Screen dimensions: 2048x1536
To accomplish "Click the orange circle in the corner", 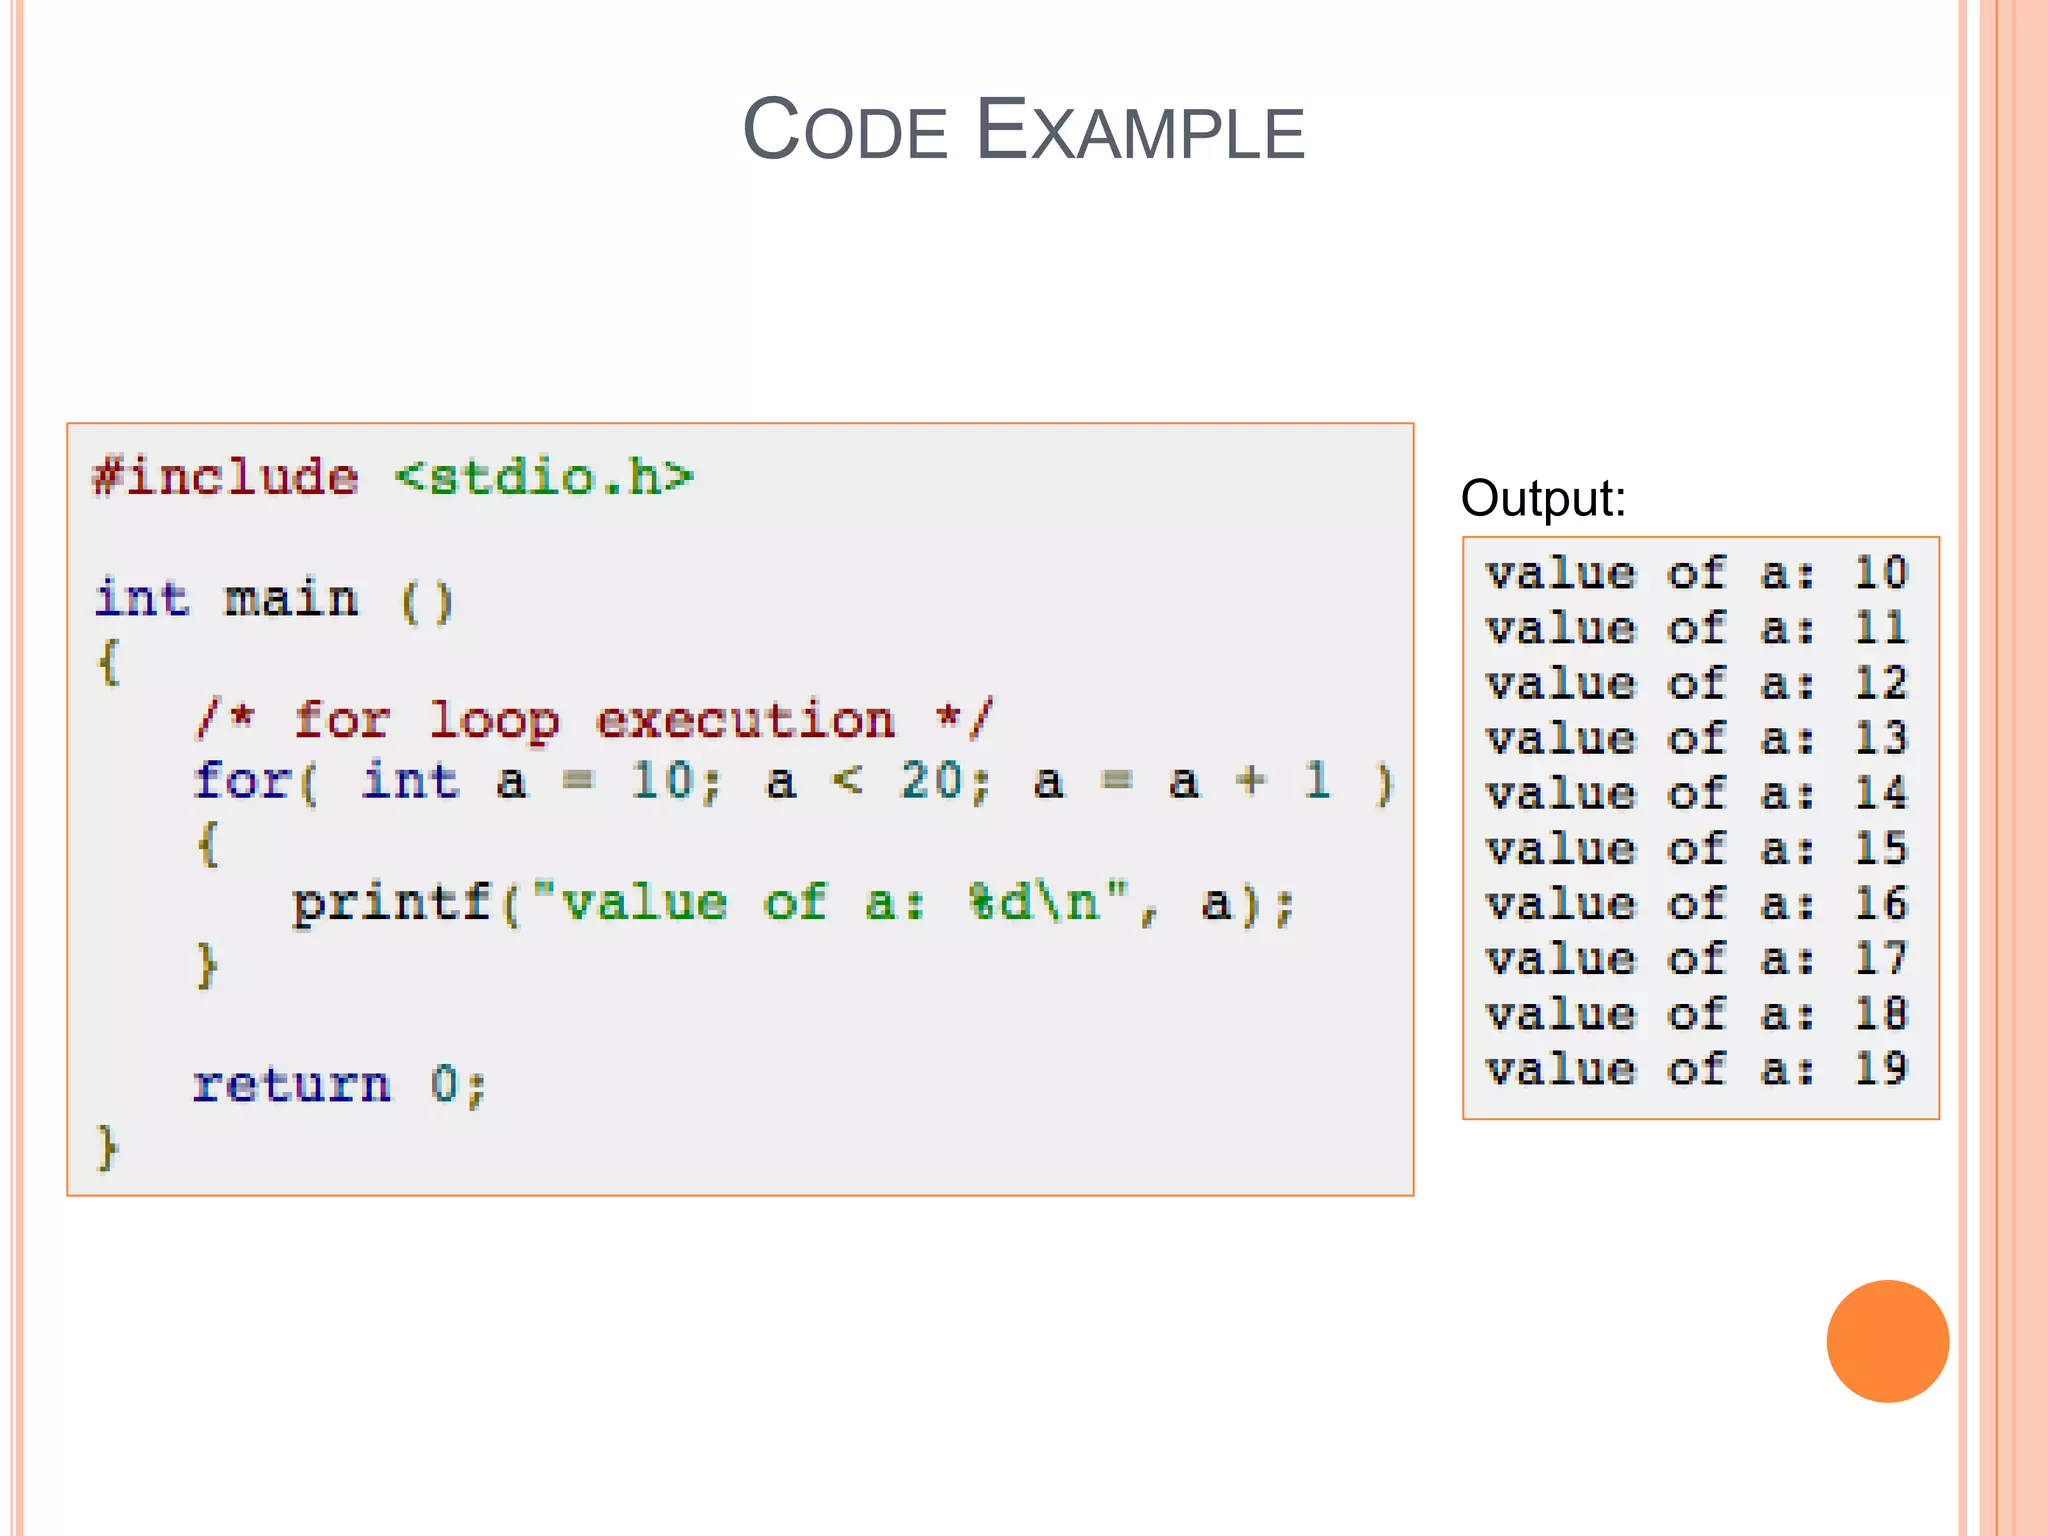I will click(x=1887, y=1341).
